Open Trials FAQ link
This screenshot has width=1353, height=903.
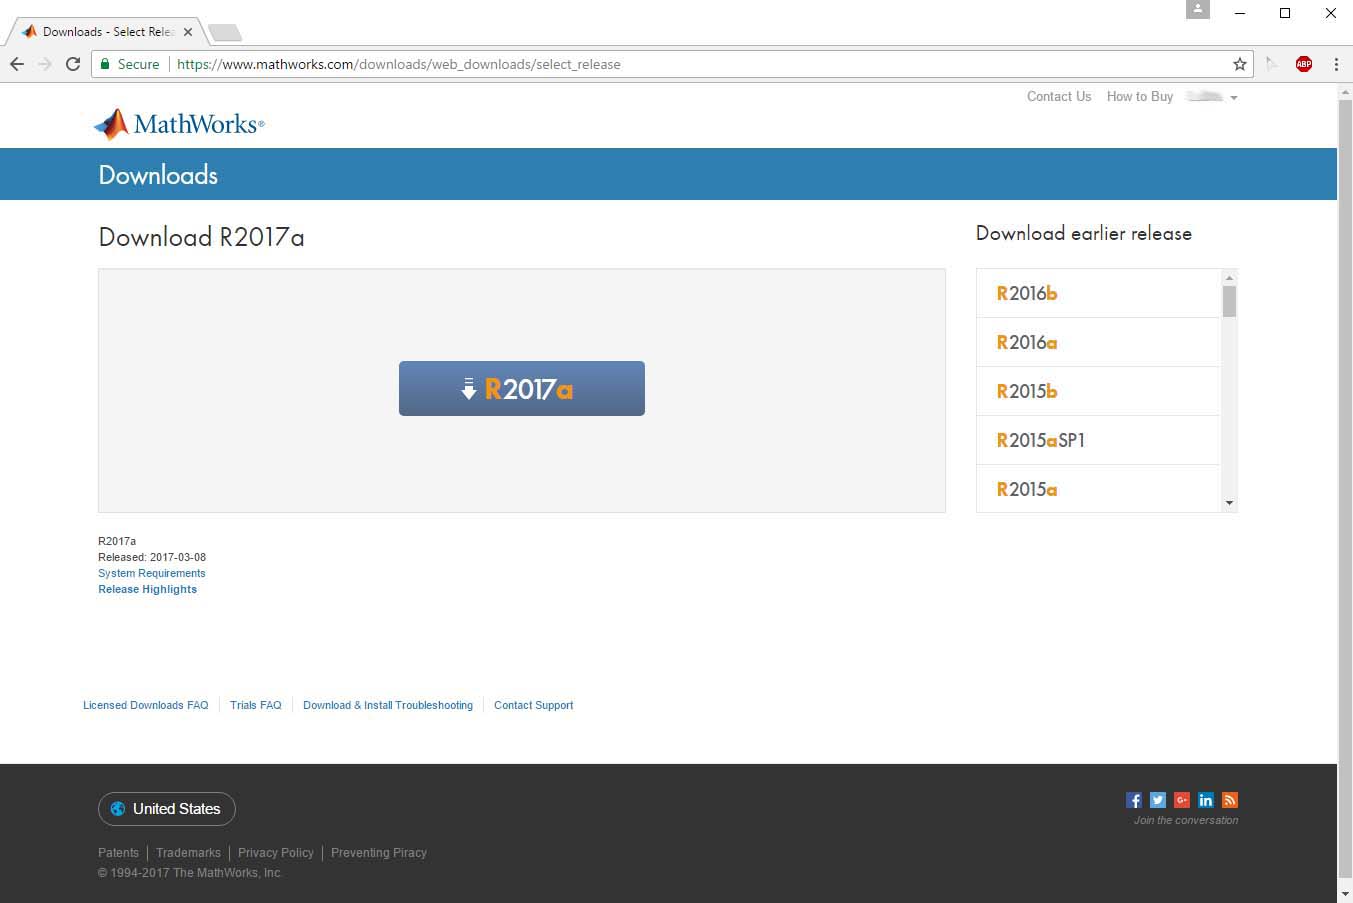pos(256,705)
